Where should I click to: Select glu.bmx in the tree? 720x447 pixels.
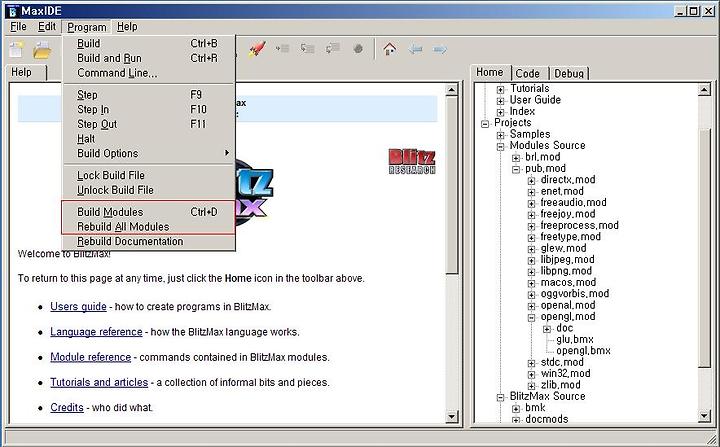pyautogui.click(x=575, y=339)
